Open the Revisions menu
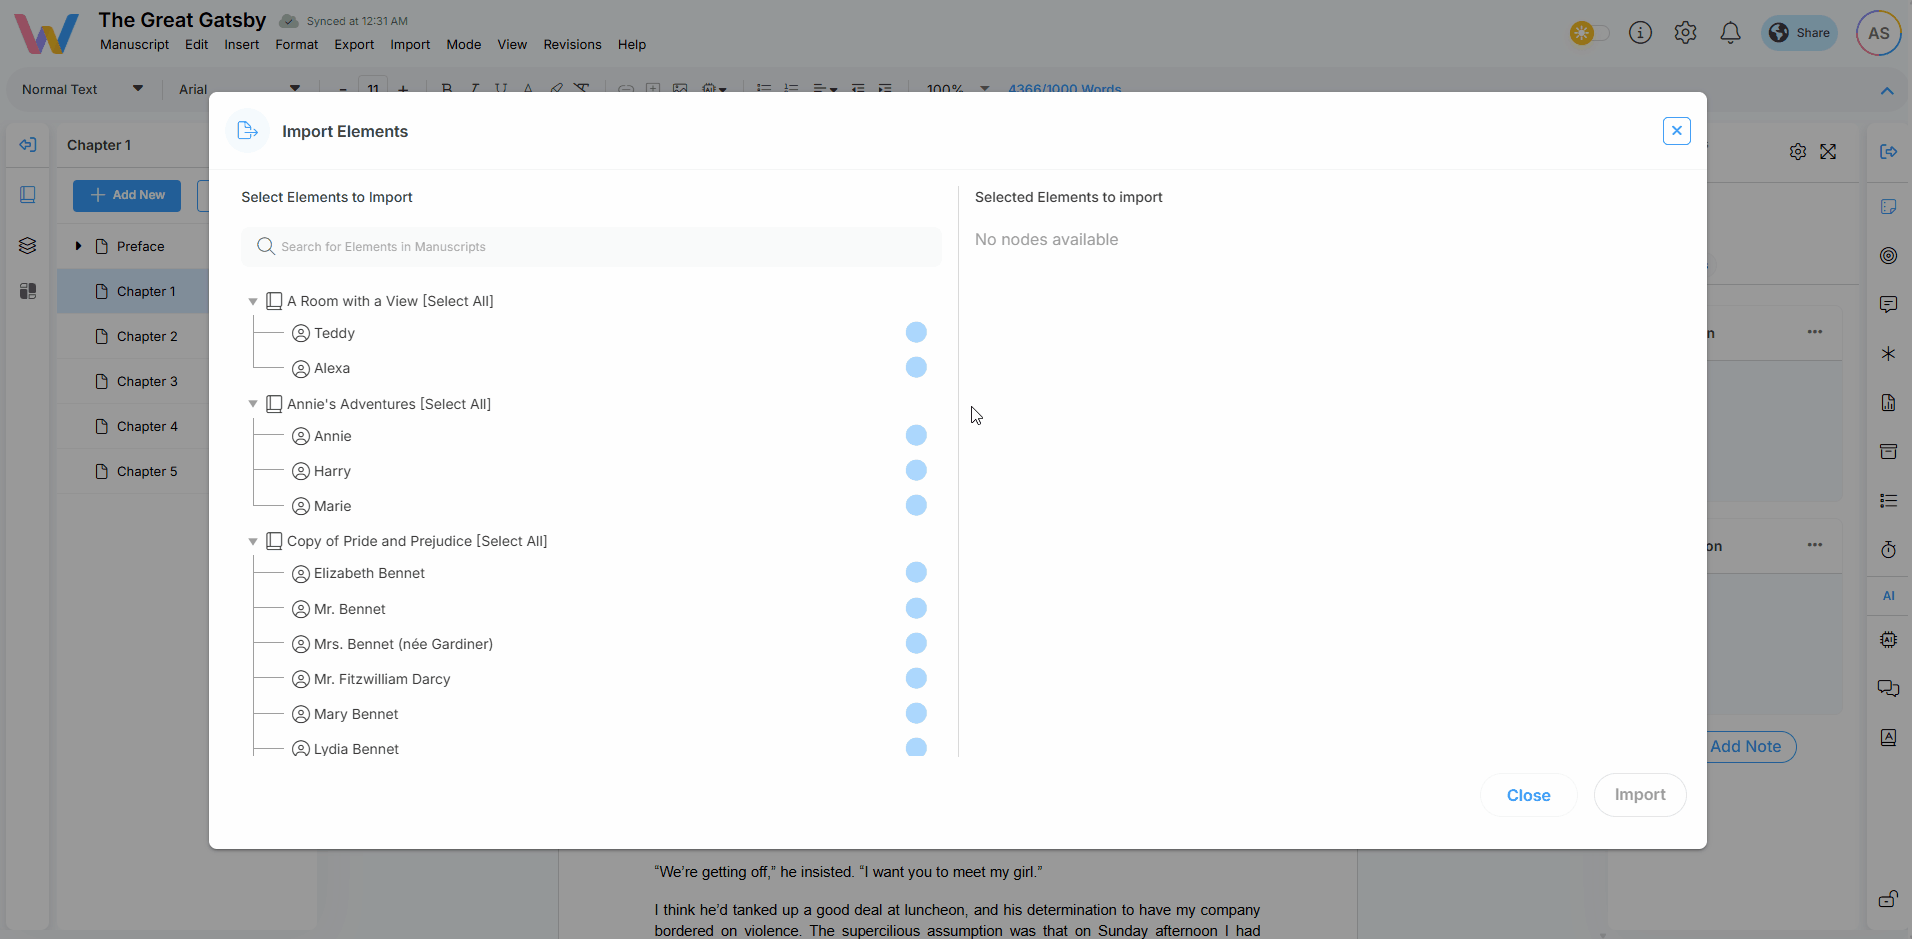The height and width of the screenshot is (939, 1912). [x=572, y=45]
